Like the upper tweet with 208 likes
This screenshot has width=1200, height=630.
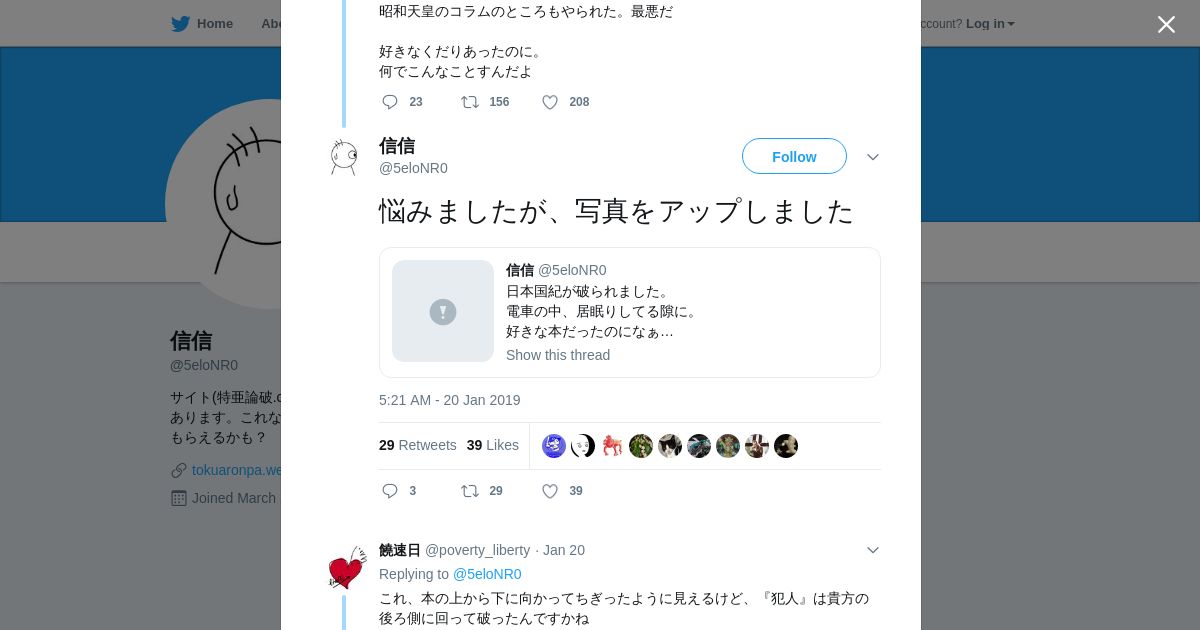click(550, 102)
